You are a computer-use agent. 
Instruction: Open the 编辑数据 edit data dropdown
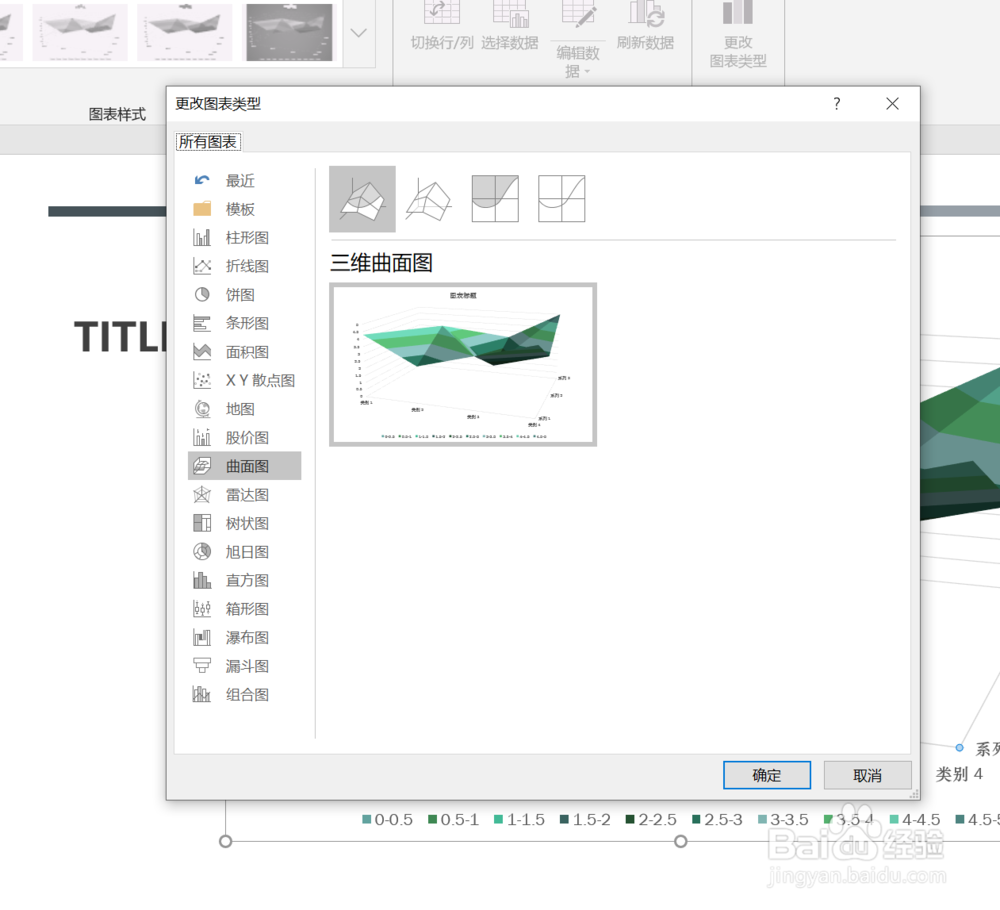[578, 61]
